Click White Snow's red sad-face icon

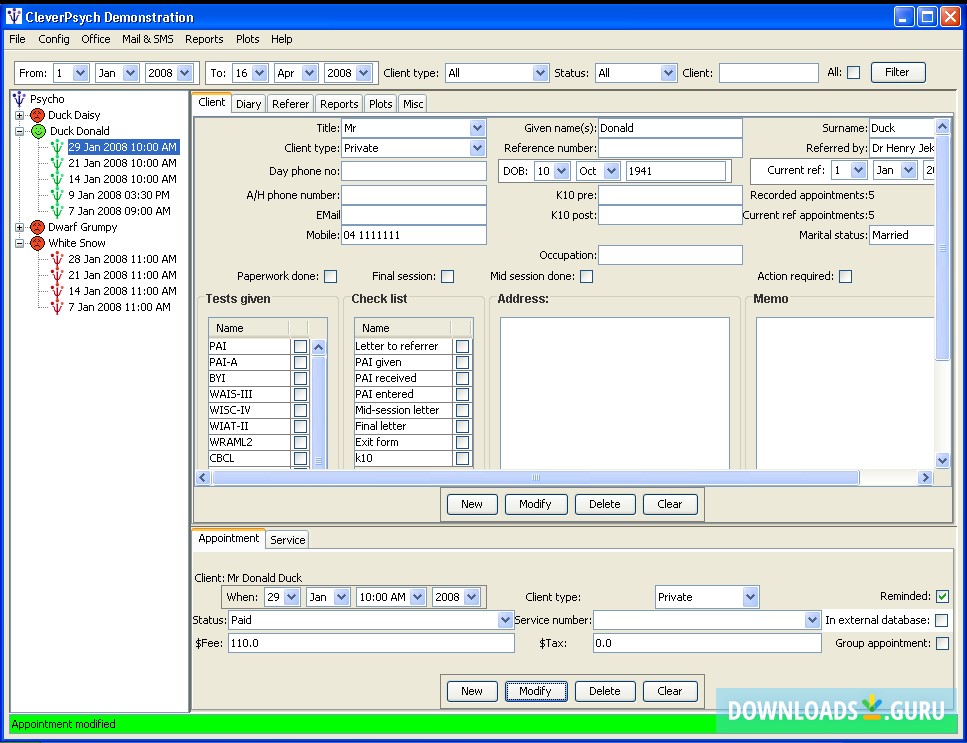[x=38, y=243]
